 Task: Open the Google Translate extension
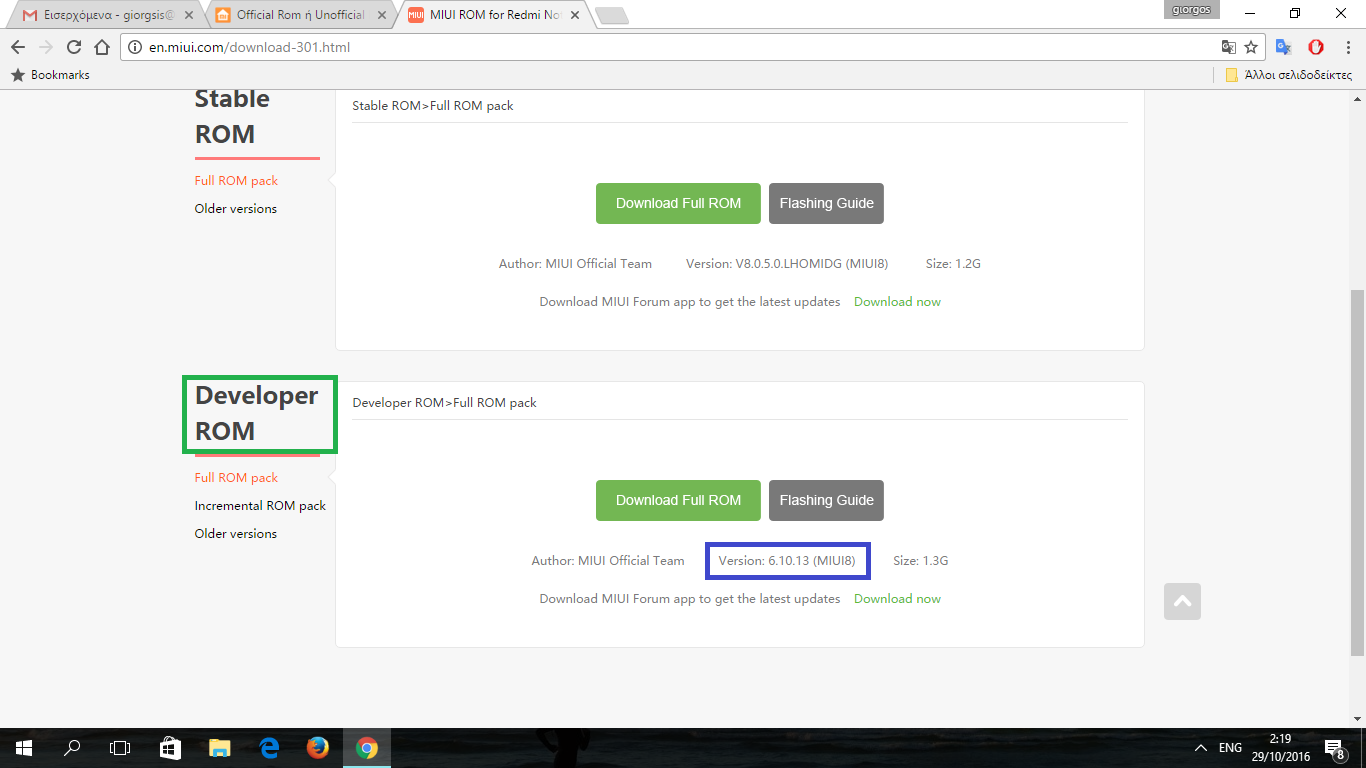click(1284, 47)
